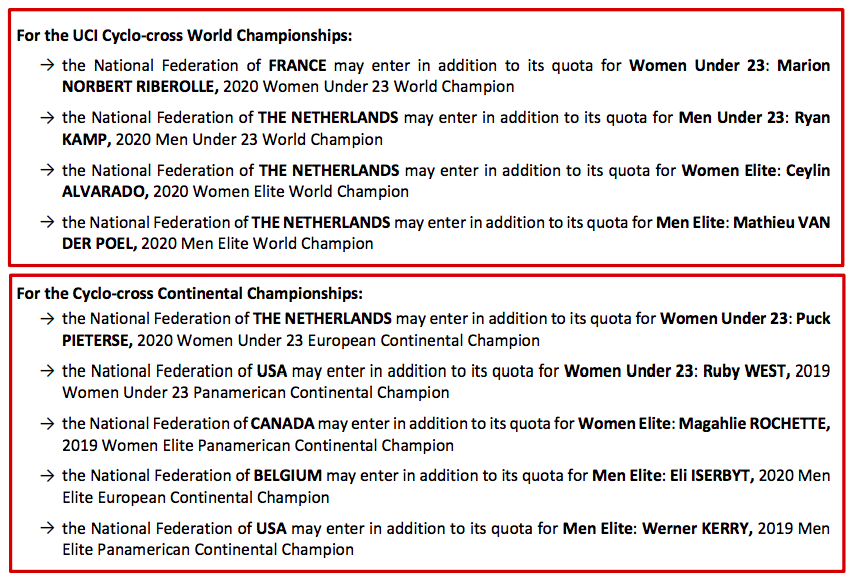854x580 pixels.
Task: Click the arrow bullet beside the CANADA entry
Action: point(47,423)
